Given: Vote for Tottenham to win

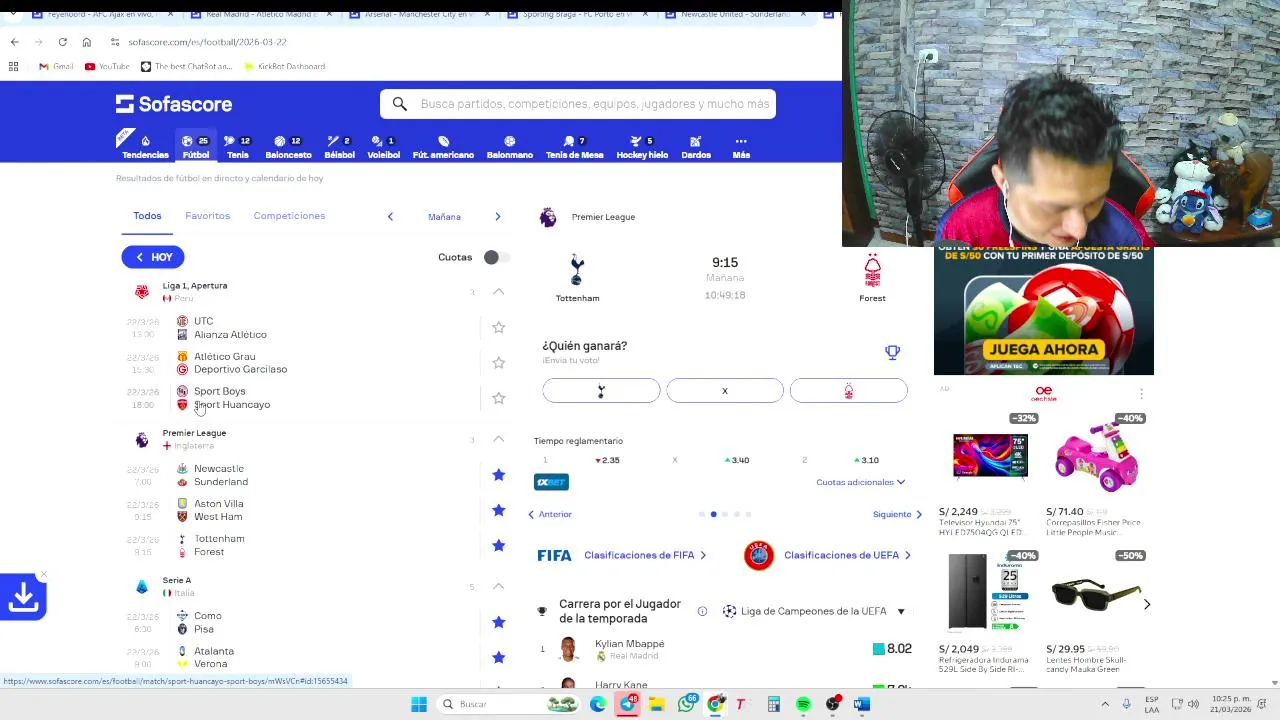Looking at the screenshot, I should (601, 391).
